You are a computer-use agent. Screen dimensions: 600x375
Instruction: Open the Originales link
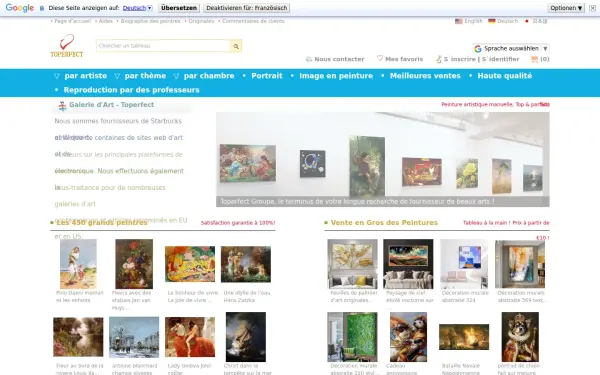click(x=201, y=21)
